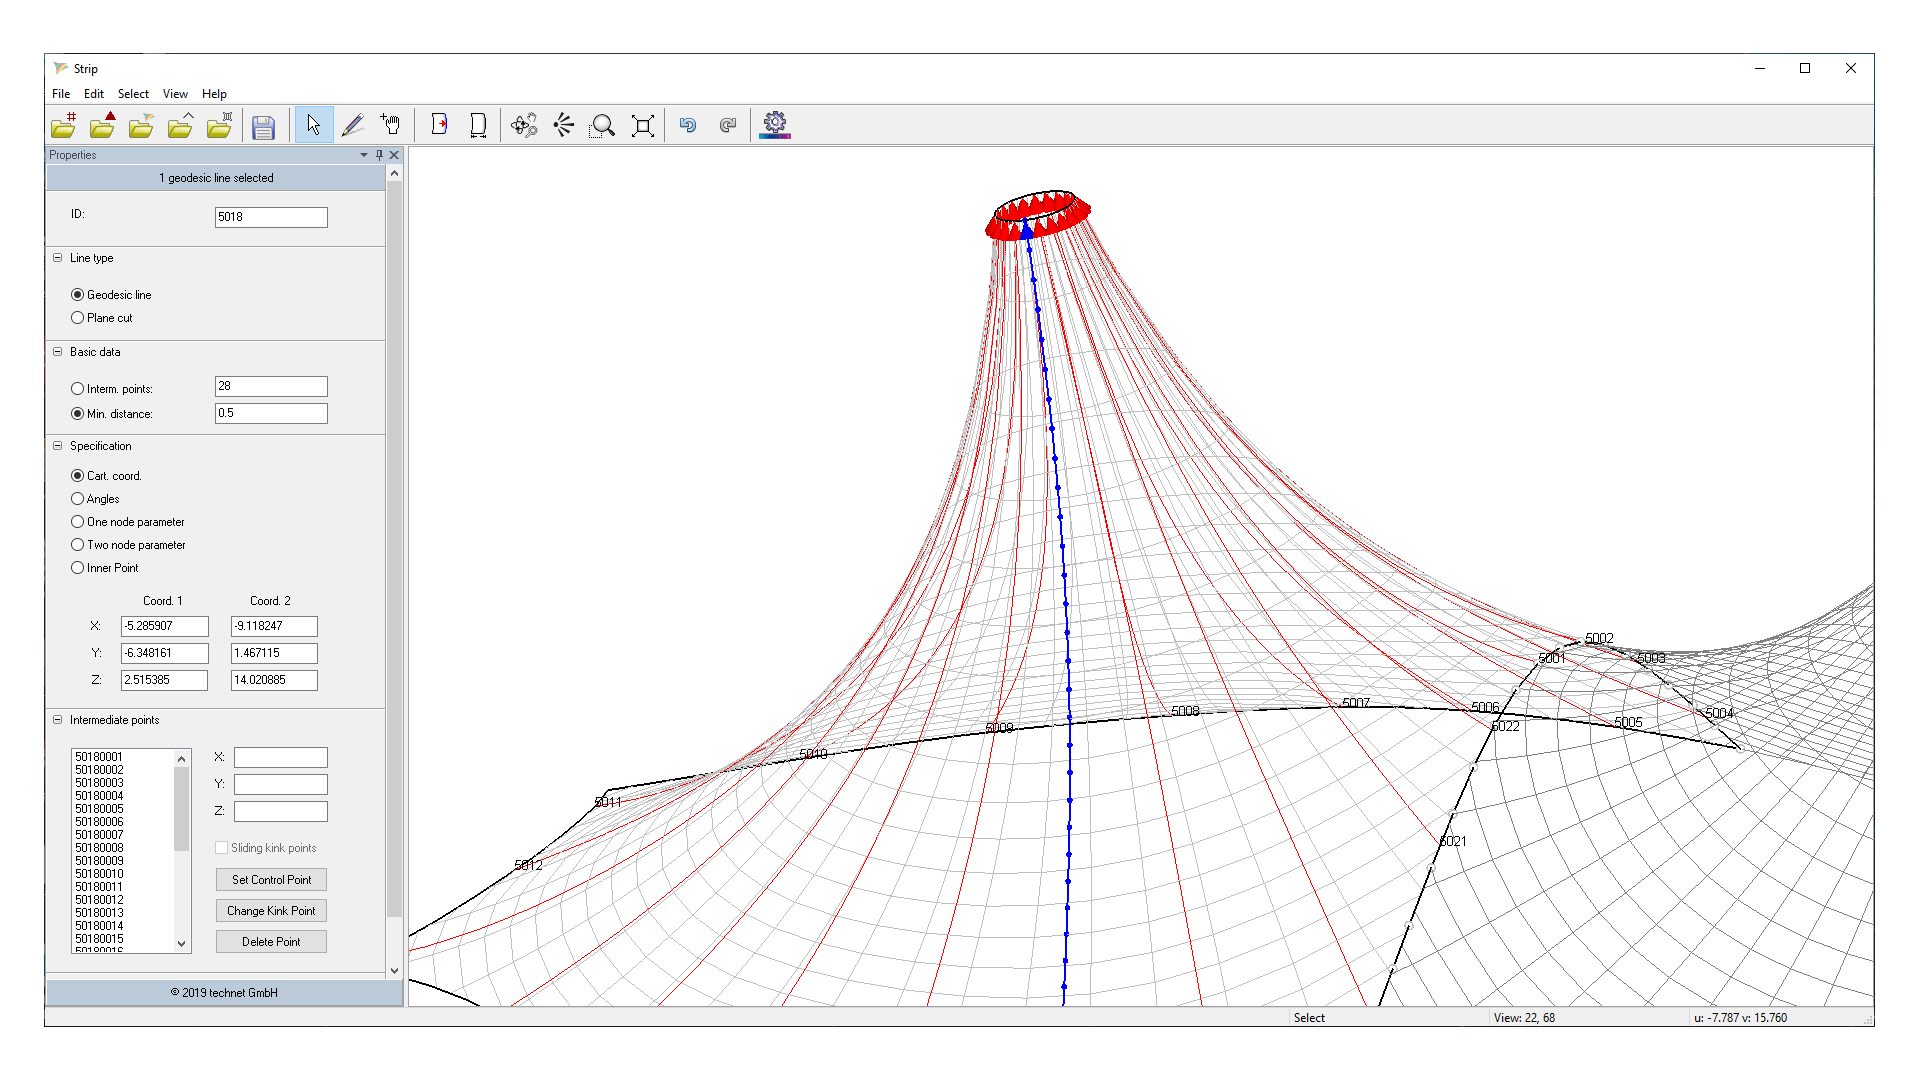Activate the hand add-point tool
The height and width of the screenshot is (1080, 1920).
pyautogui.click(x=391, y=125)
